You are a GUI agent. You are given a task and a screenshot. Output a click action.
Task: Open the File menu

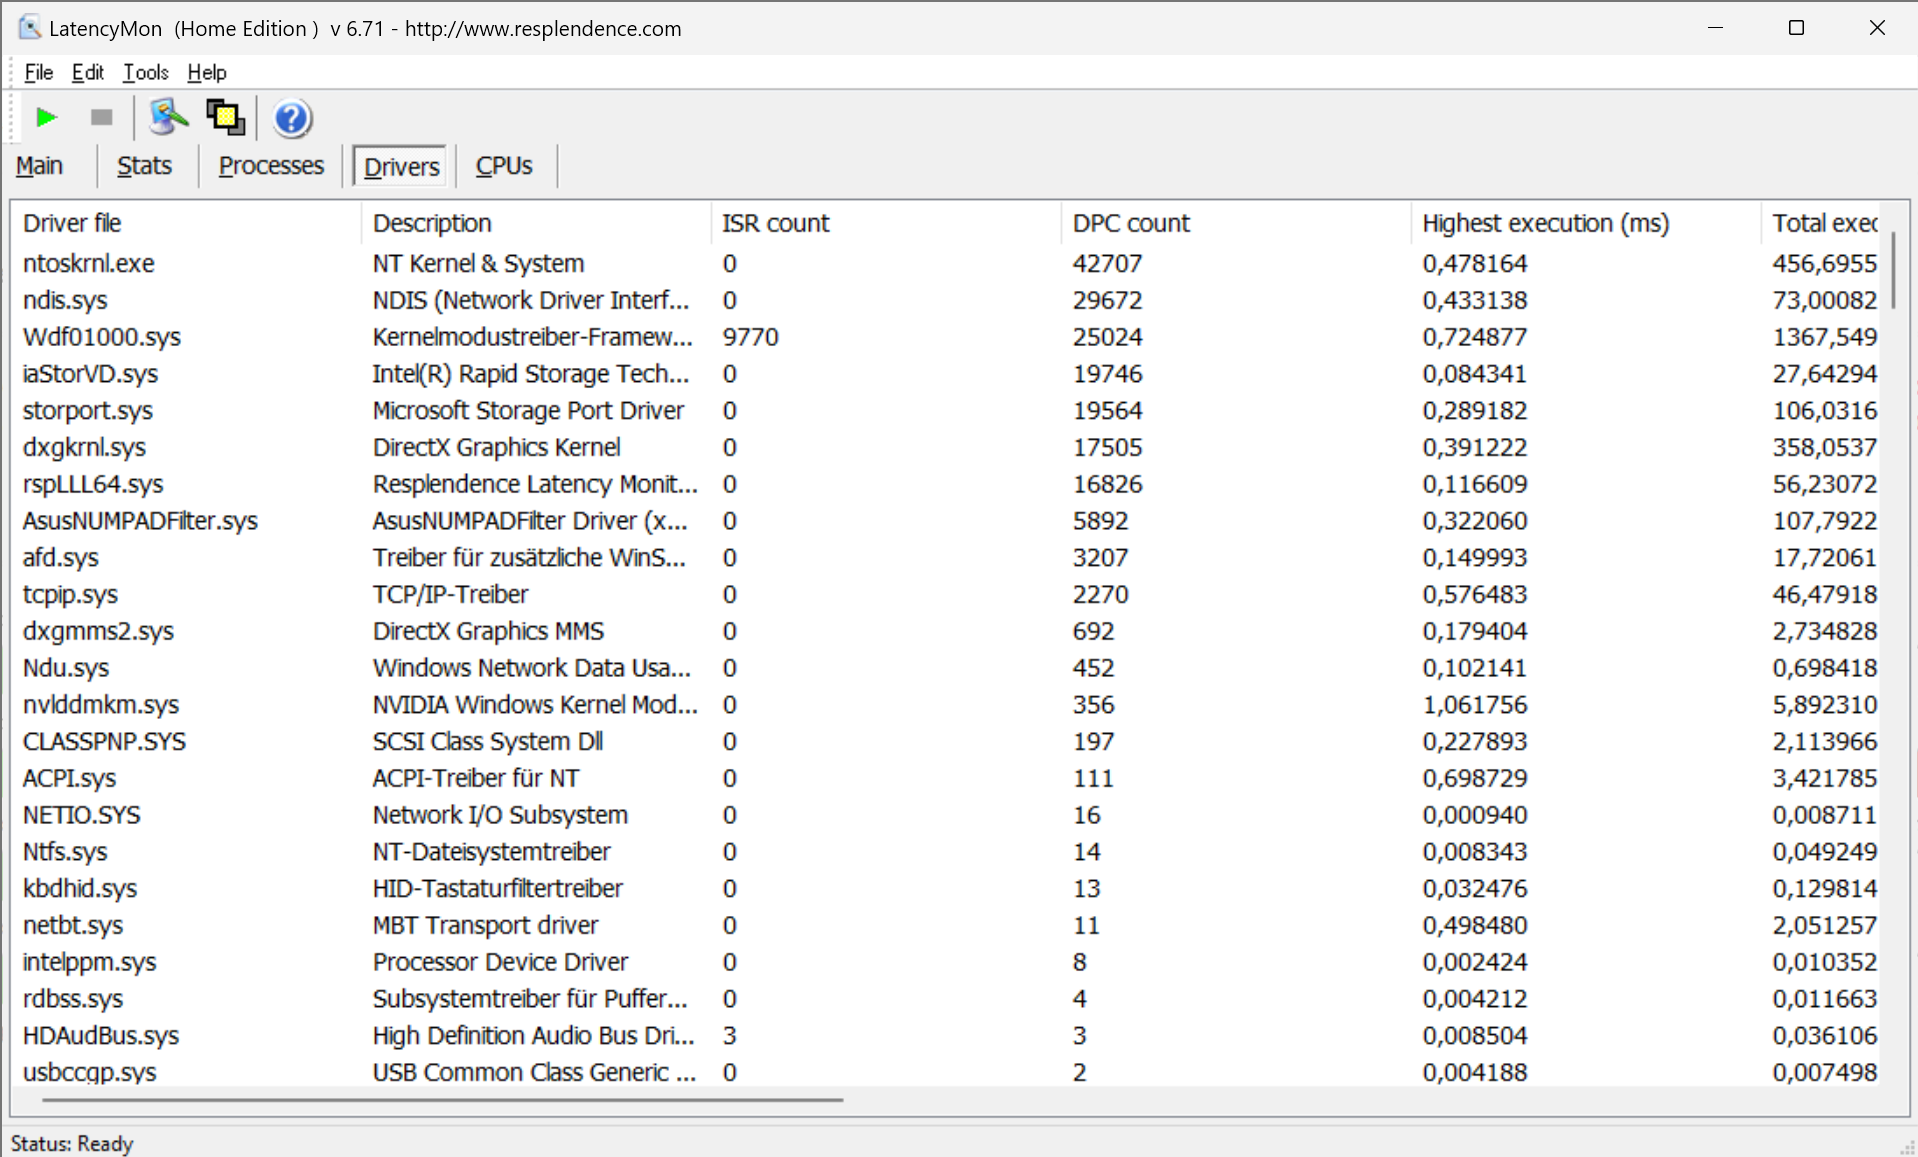click(38, 72)
